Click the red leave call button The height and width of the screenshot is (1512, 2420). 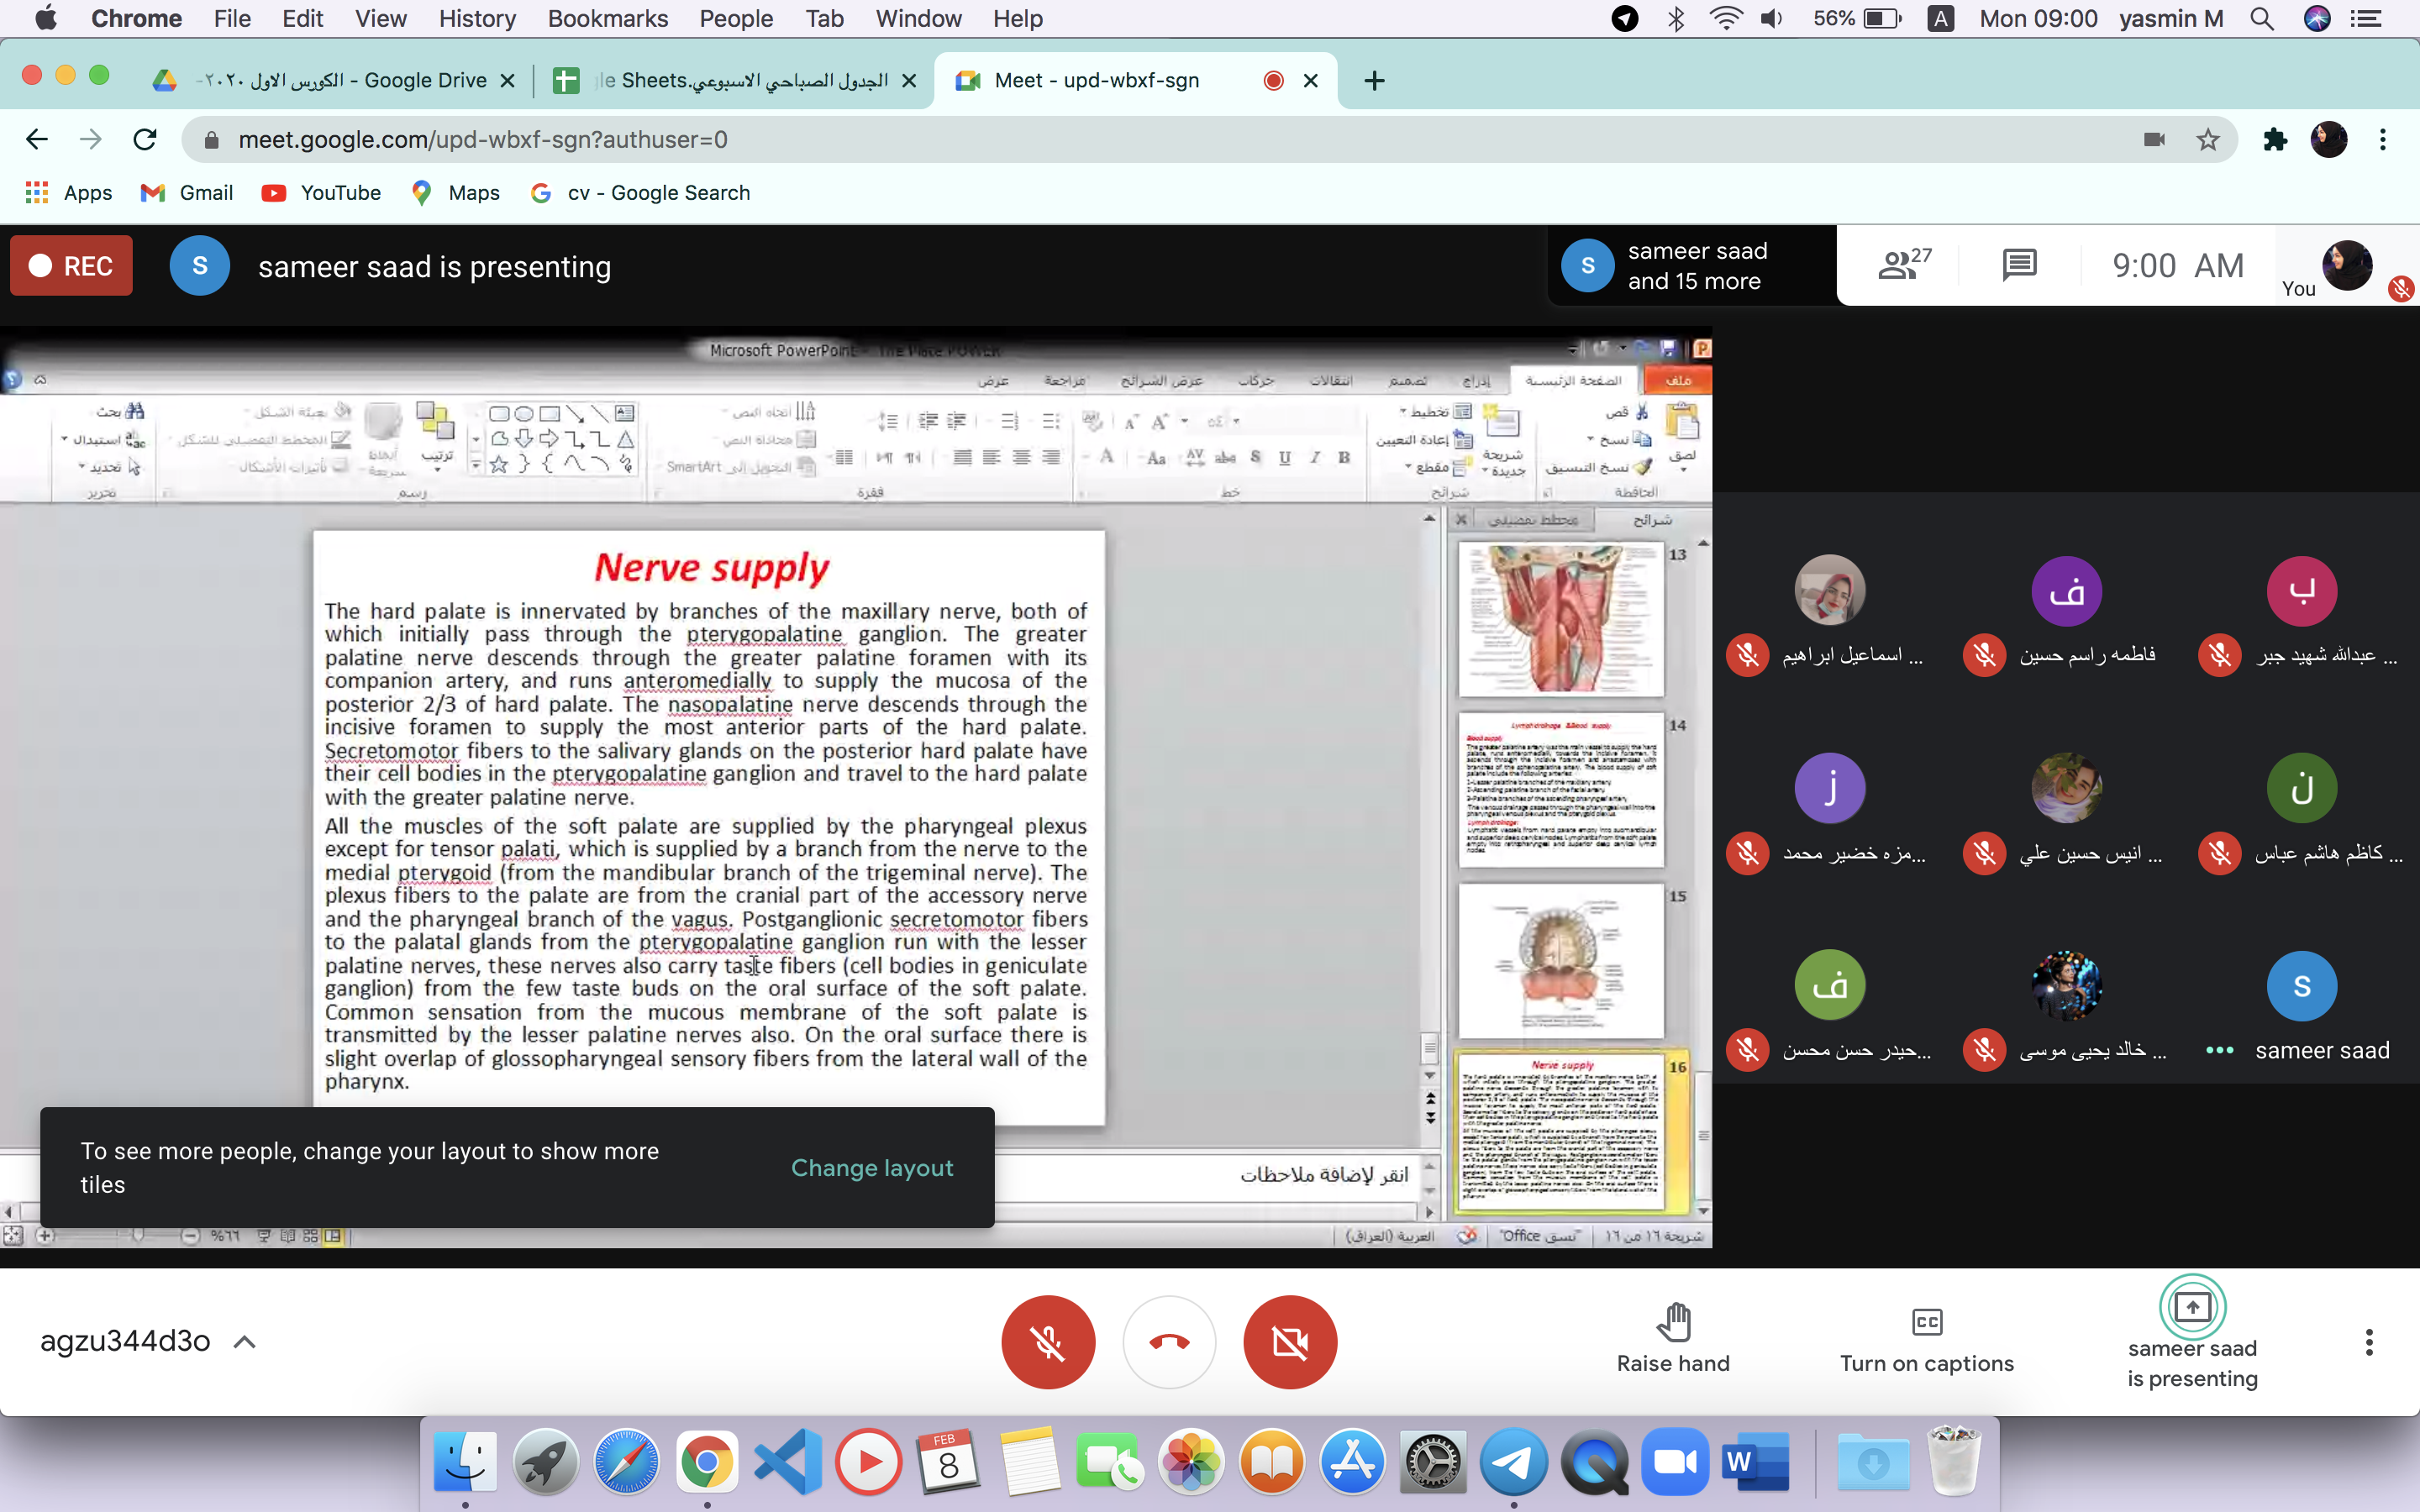(x=1169, y=1341)
